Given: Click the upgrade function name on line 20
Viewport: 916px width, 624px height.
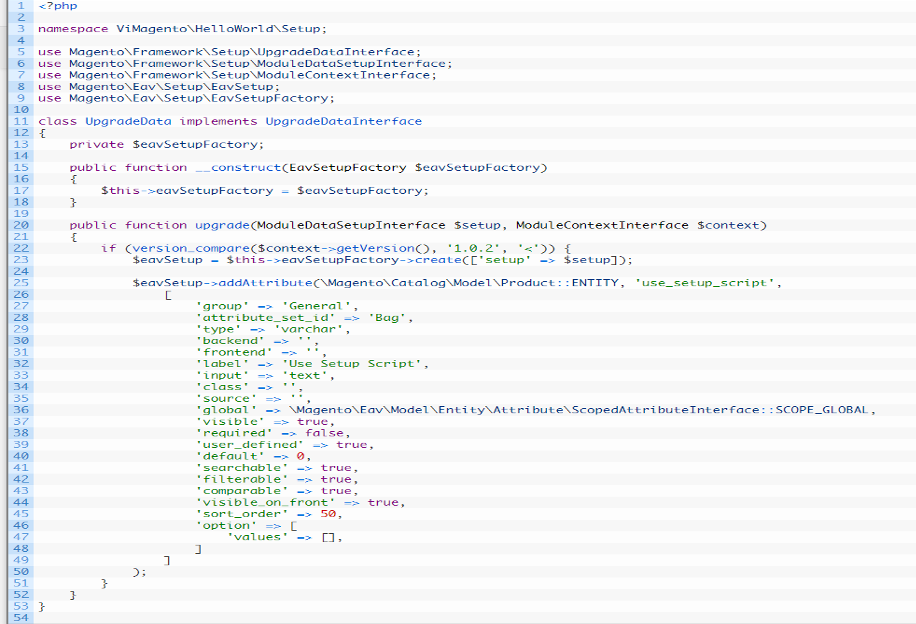Looking at the screenshot, I should click(x=223, y=226).
